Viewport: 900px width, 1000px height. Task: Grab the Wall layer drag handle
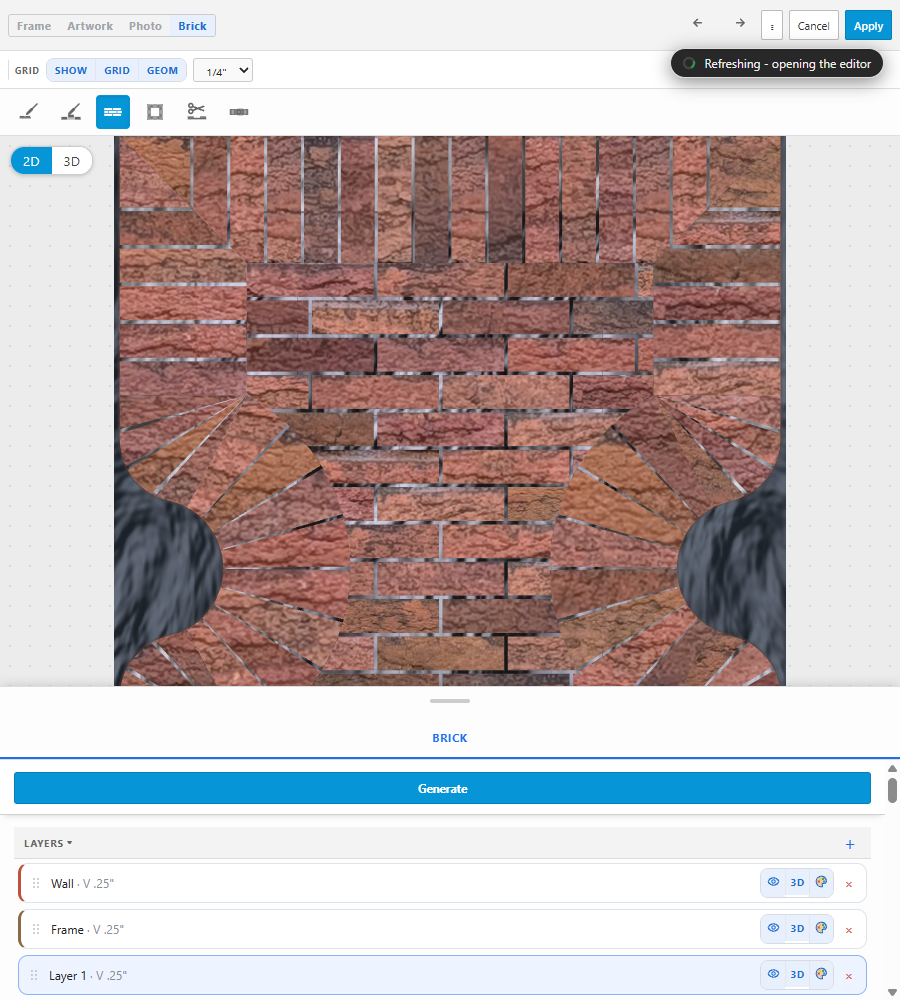(x=36, y=883)
